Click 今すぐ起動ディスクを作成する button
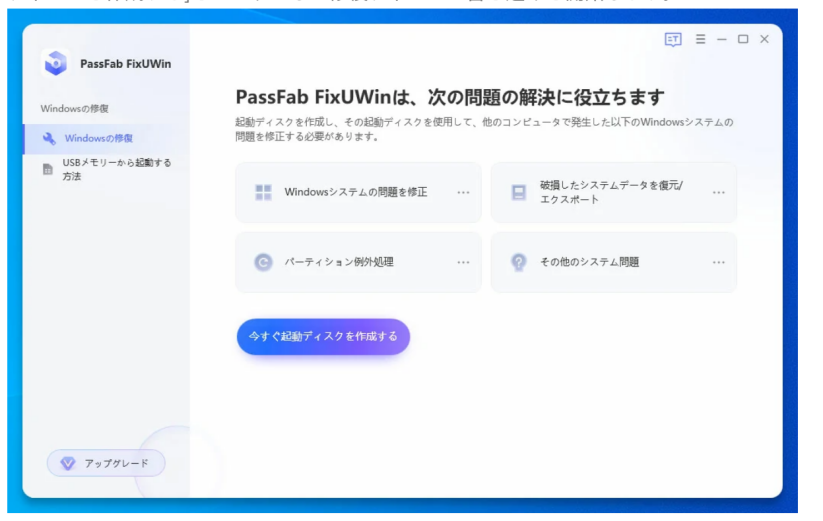This screenshot has width=823, height=521. point(323,336)
